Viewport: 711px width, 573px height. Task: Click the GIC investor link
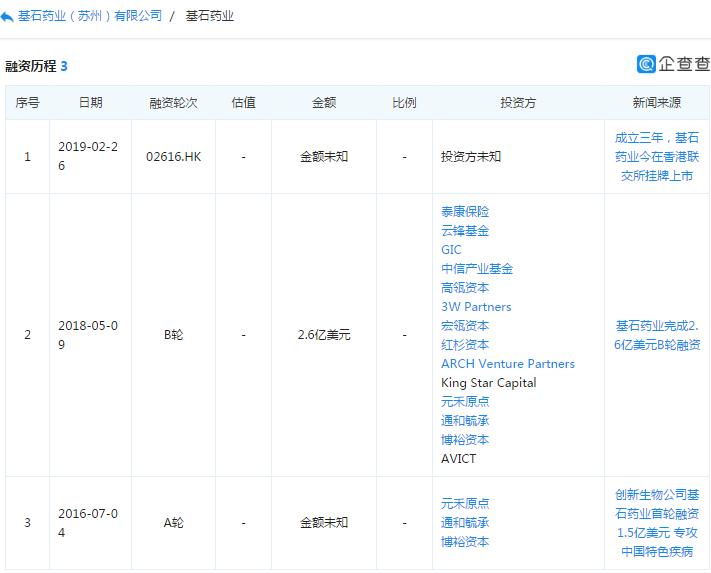(x=451, y=250)
